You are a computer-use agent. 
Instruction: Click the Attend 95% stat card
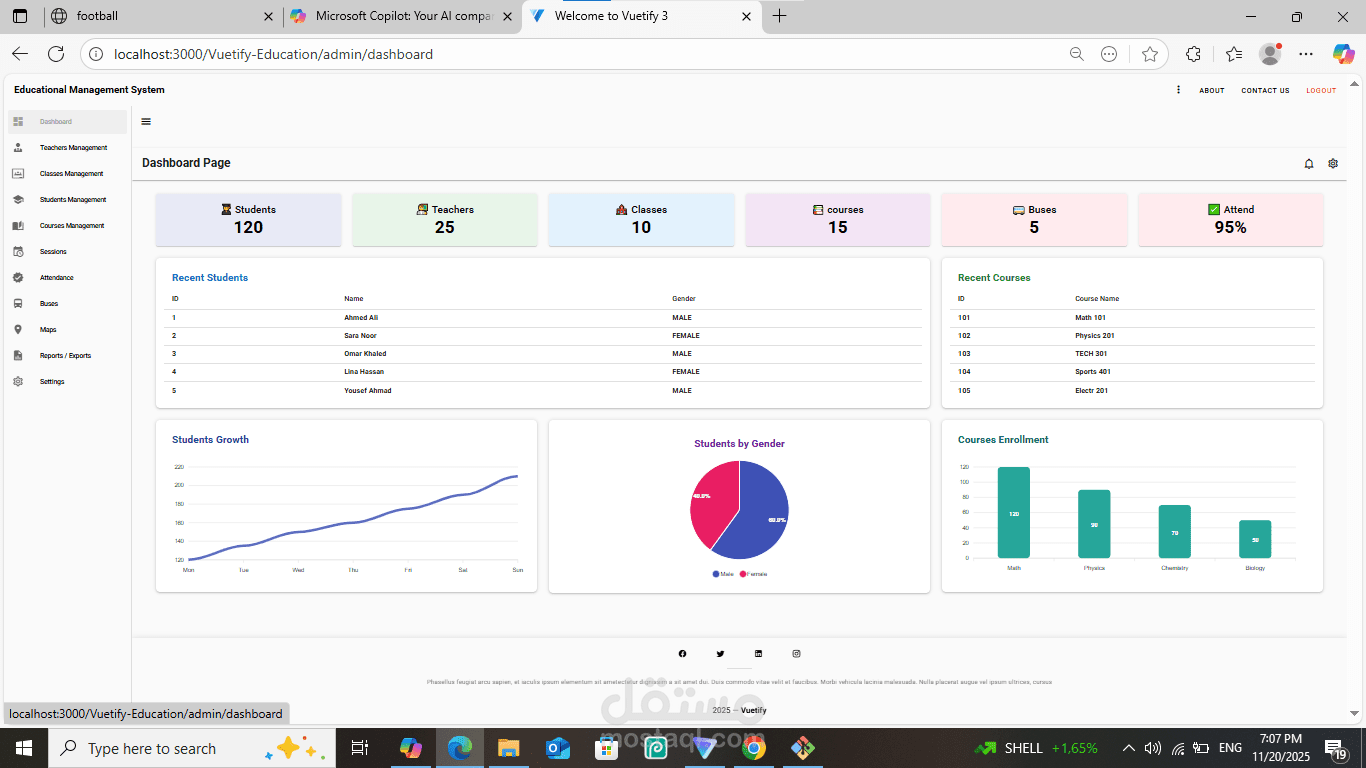pos(1231,219)
